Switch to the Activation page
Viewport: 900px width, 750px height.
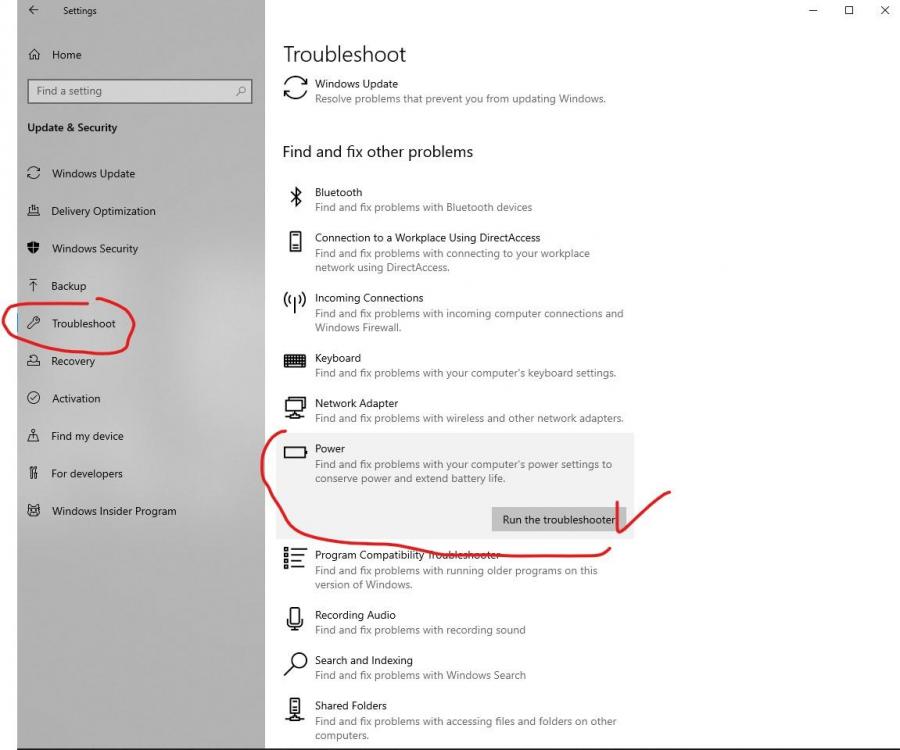click(76, 398)
